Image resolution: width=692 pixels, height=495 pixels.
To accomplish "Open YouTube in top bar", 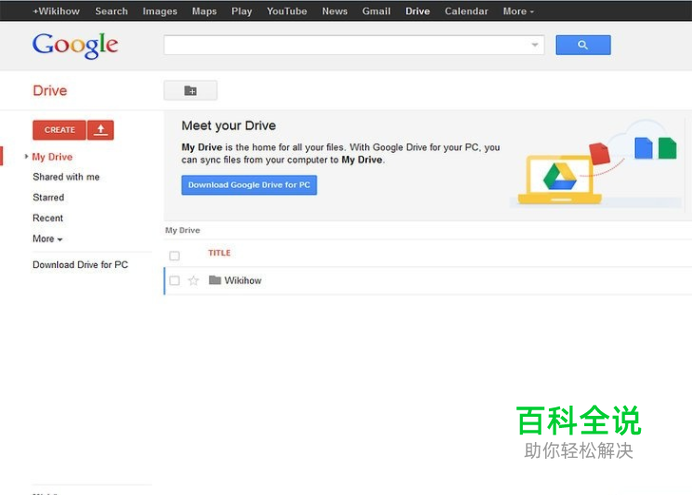I will [287, 11].
